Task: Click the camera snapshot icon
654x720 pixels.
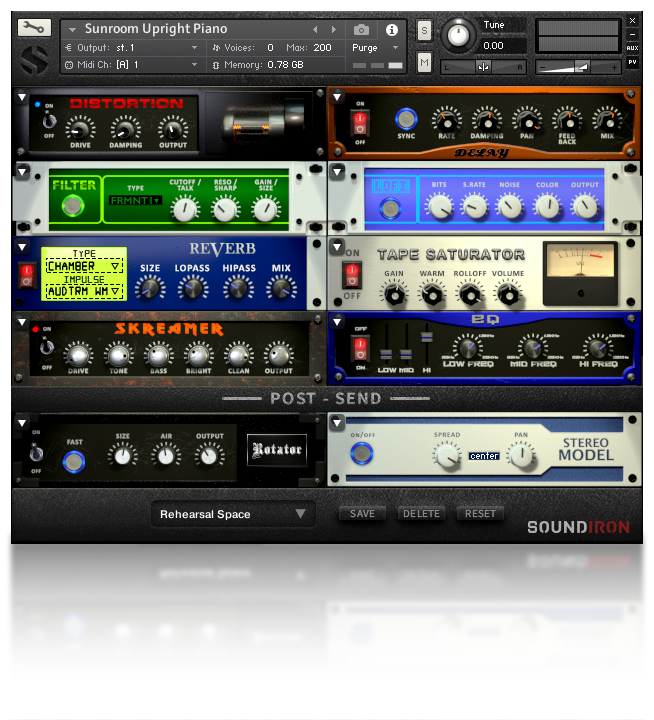Action: point(361,30)
